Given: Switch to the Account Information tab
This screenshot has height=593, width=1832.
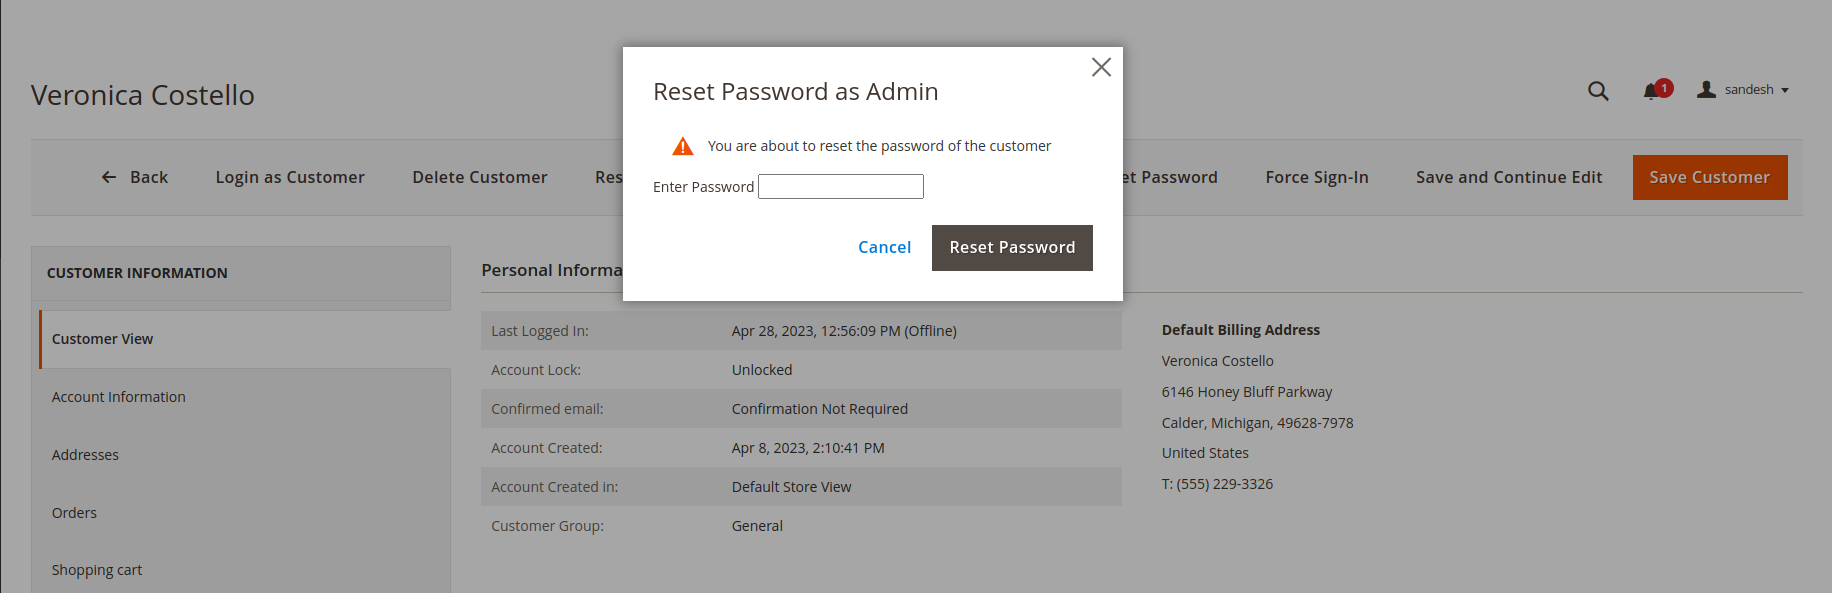Looking at the screenshot, I should pyautogui.click(x=118, y=397).
